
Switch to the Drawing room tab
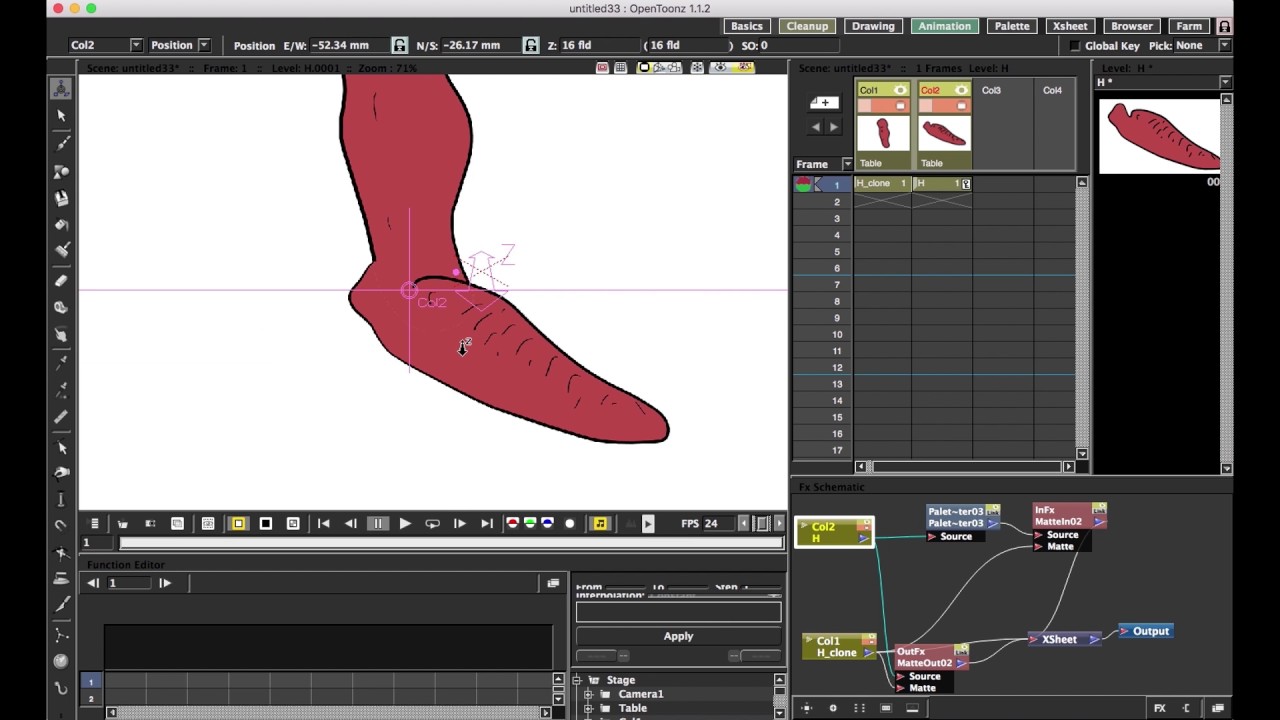pyautogui.click(x=873, y=26)
